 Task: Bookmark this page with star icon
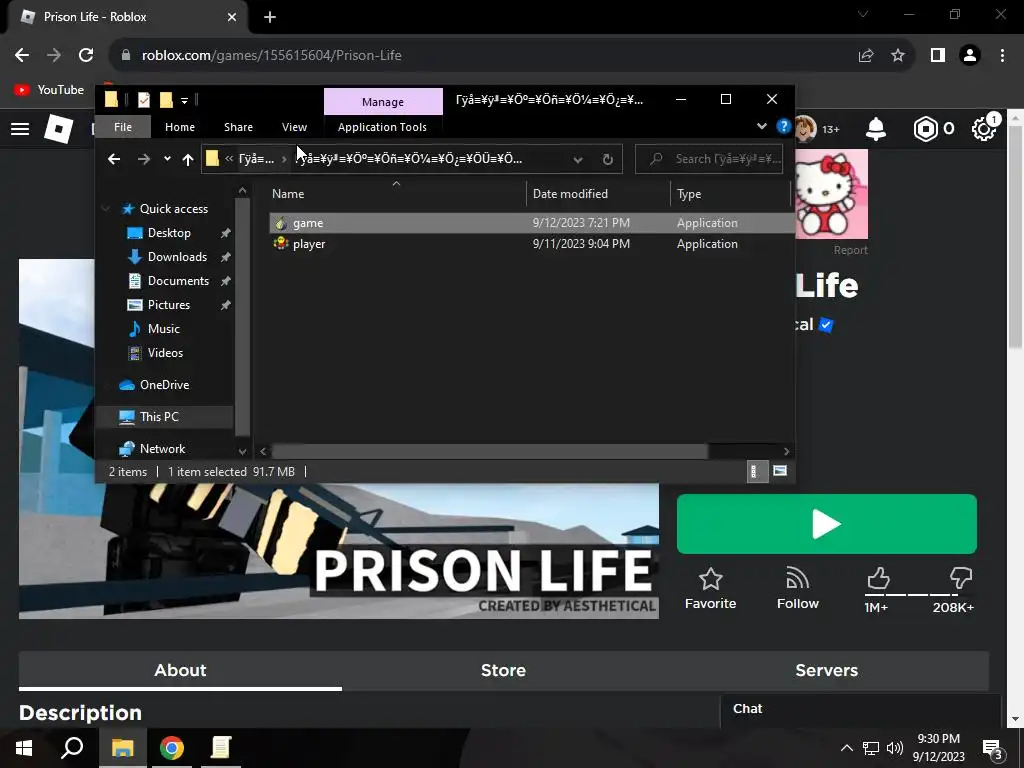pyautogui.click(x=898, y=56)
